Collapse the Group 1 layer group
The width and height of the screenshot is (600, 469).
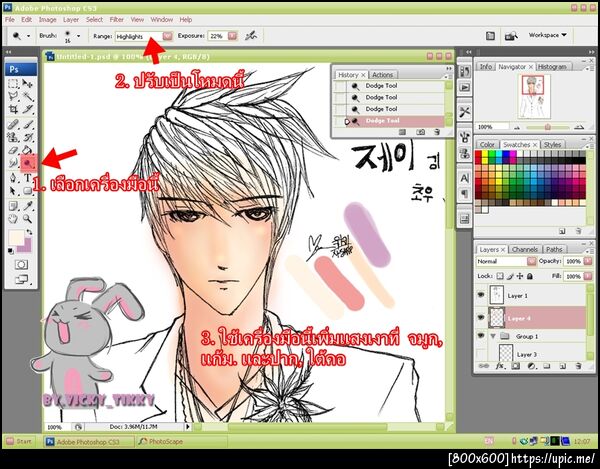click(x=493, y=336)
